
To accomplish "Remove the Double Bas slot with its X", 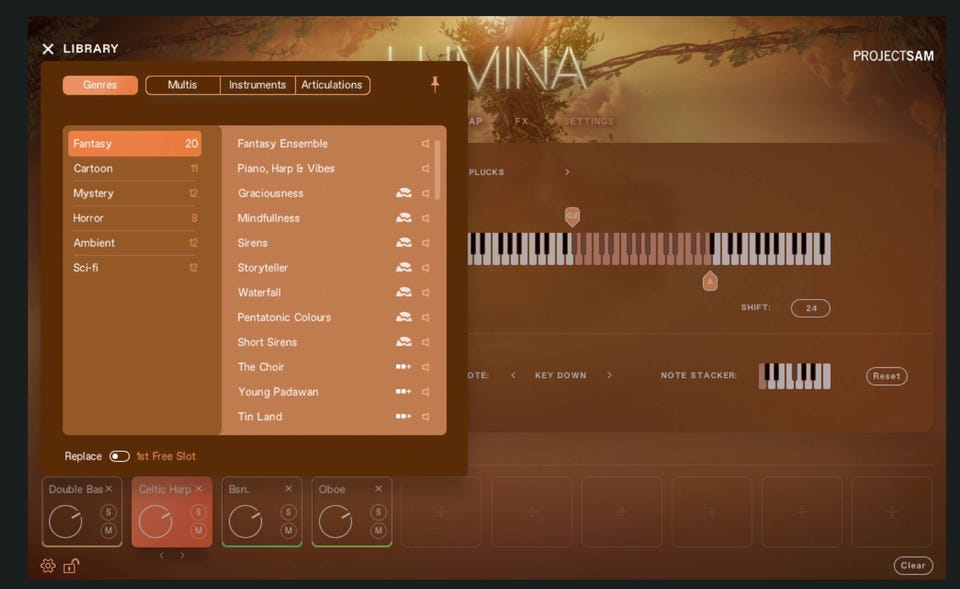I will [108, 489].
